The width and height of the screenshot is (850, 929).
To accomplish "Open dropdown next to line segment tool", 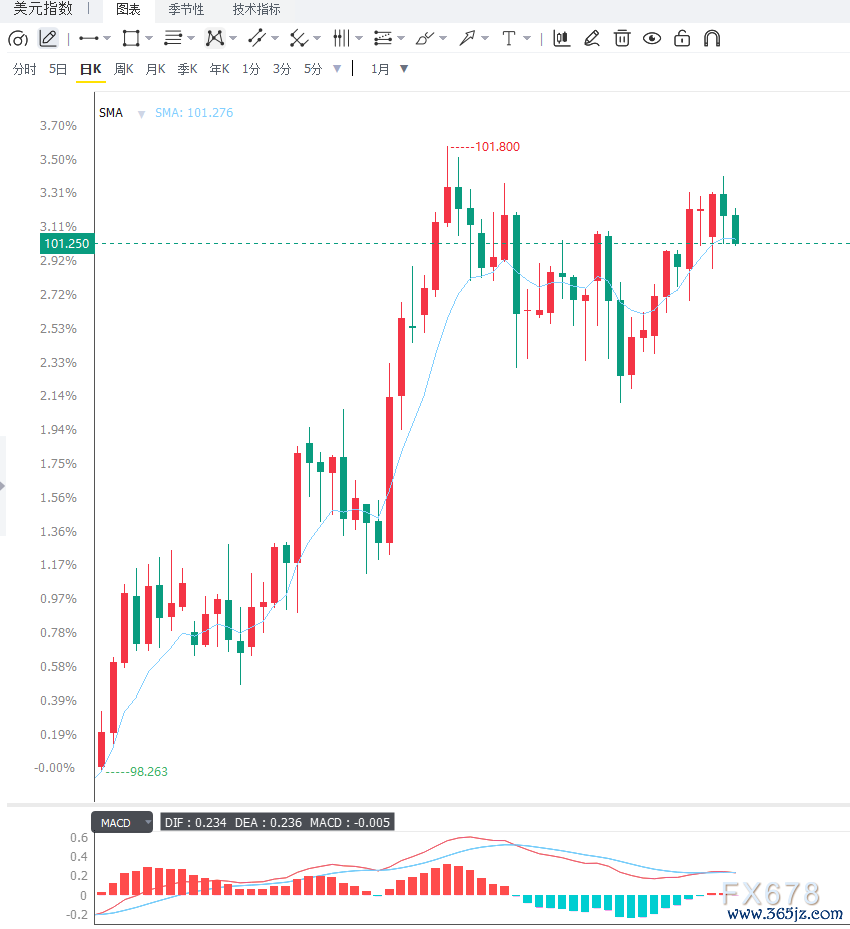I will click(x=107, y=39).
